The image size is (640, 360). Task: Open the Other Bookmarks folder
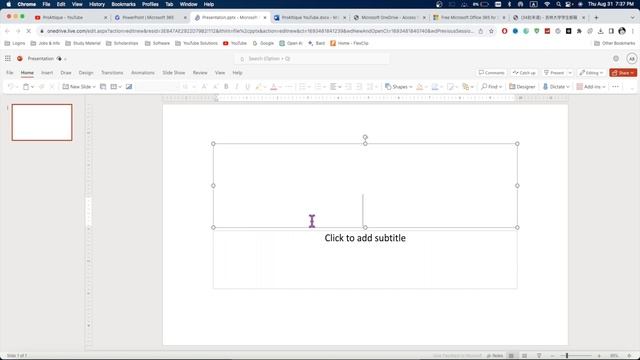[615, 43]
